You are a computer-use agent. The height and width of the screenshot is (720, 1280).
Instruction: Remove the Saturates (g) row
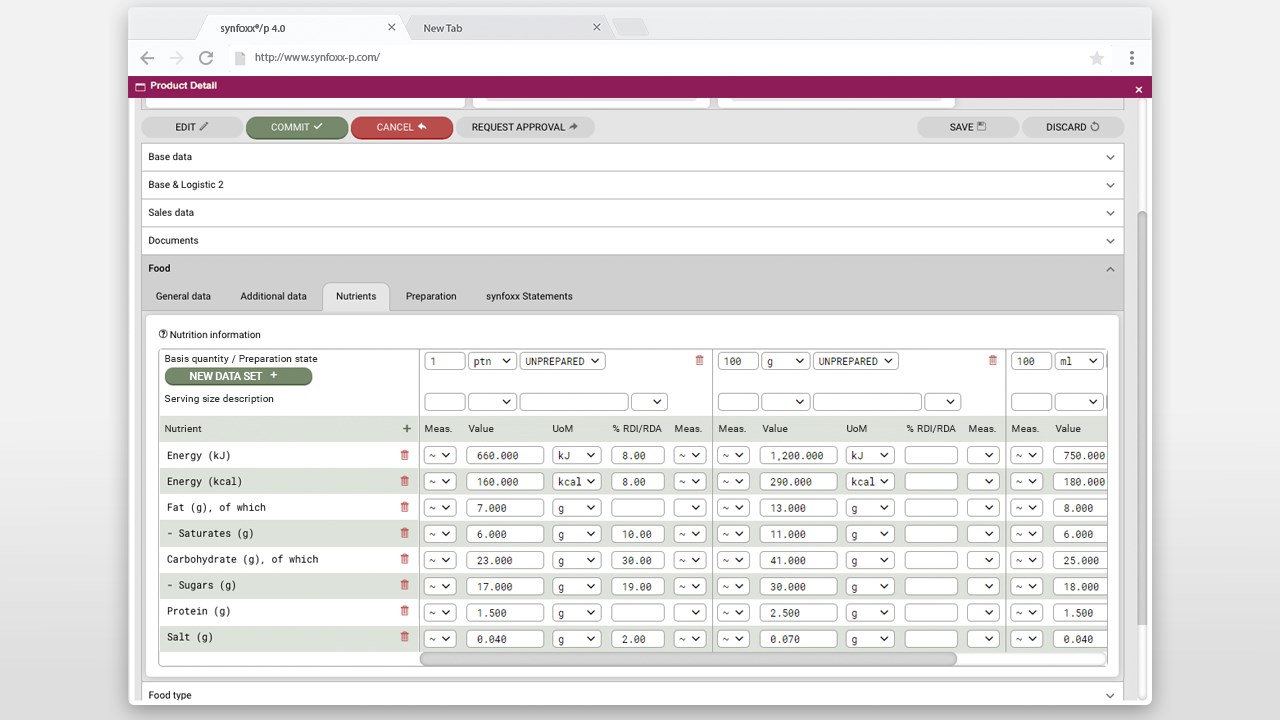click(405, 533)
